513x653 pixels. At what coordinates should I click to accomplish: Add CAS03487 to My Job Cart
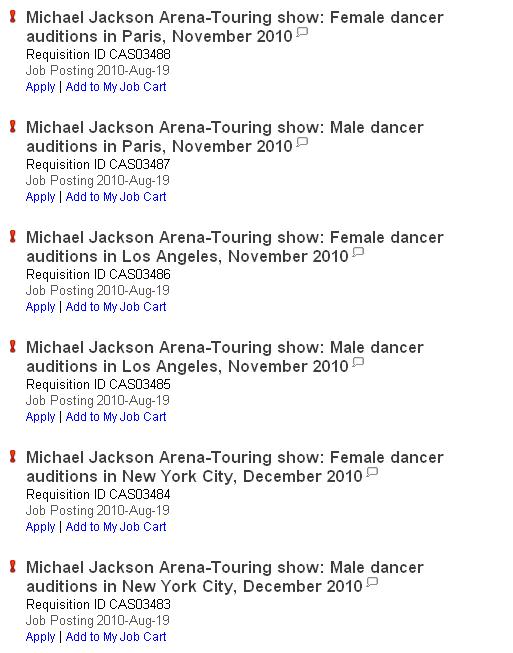point(116,197)
